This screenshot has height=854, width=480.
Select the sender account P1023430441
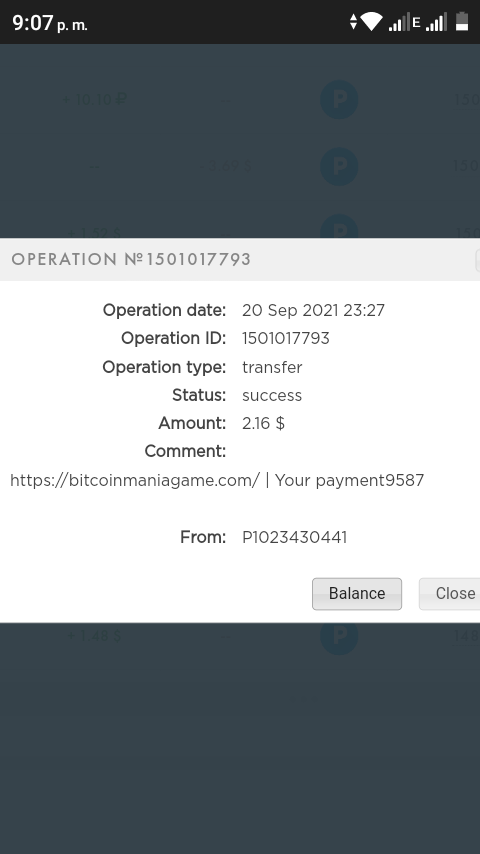294,538
